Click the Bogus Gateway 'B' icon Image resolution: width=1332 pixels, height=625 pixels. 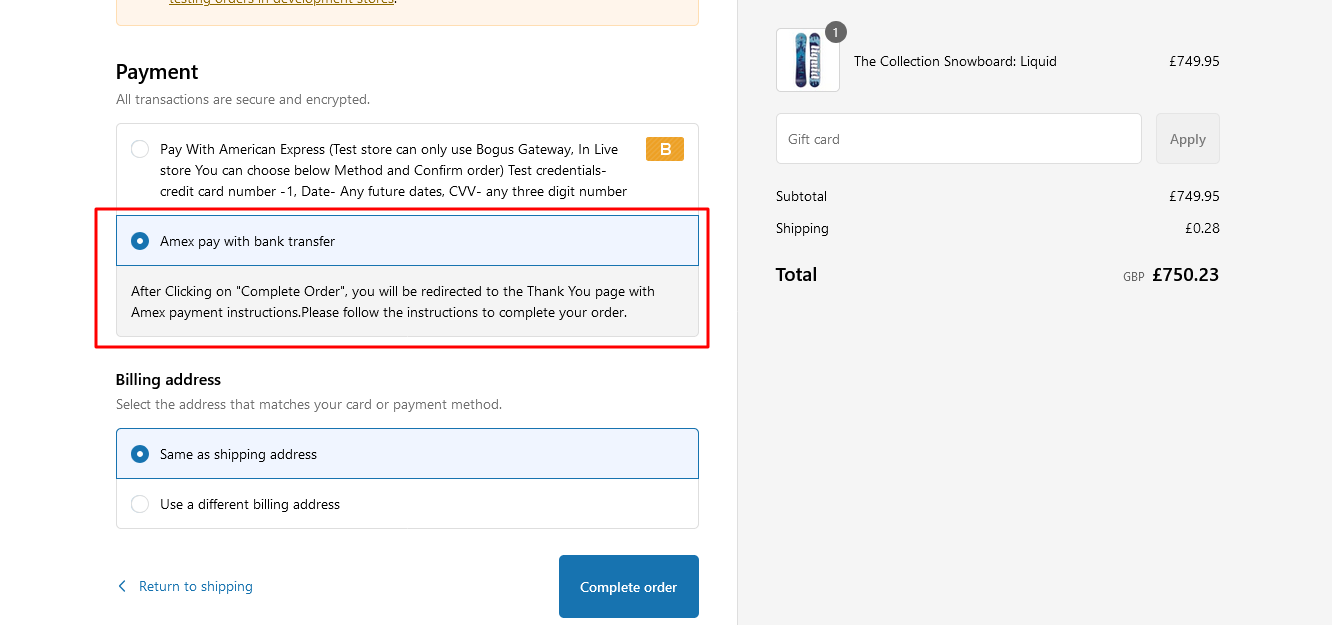pyautogui.click(x=665, y=149)
